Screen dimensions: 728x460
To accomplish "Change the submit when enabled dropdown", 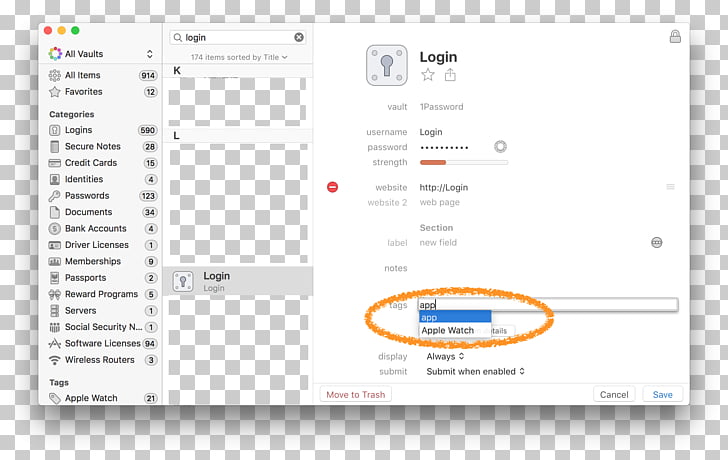I will tap(475, 371).
